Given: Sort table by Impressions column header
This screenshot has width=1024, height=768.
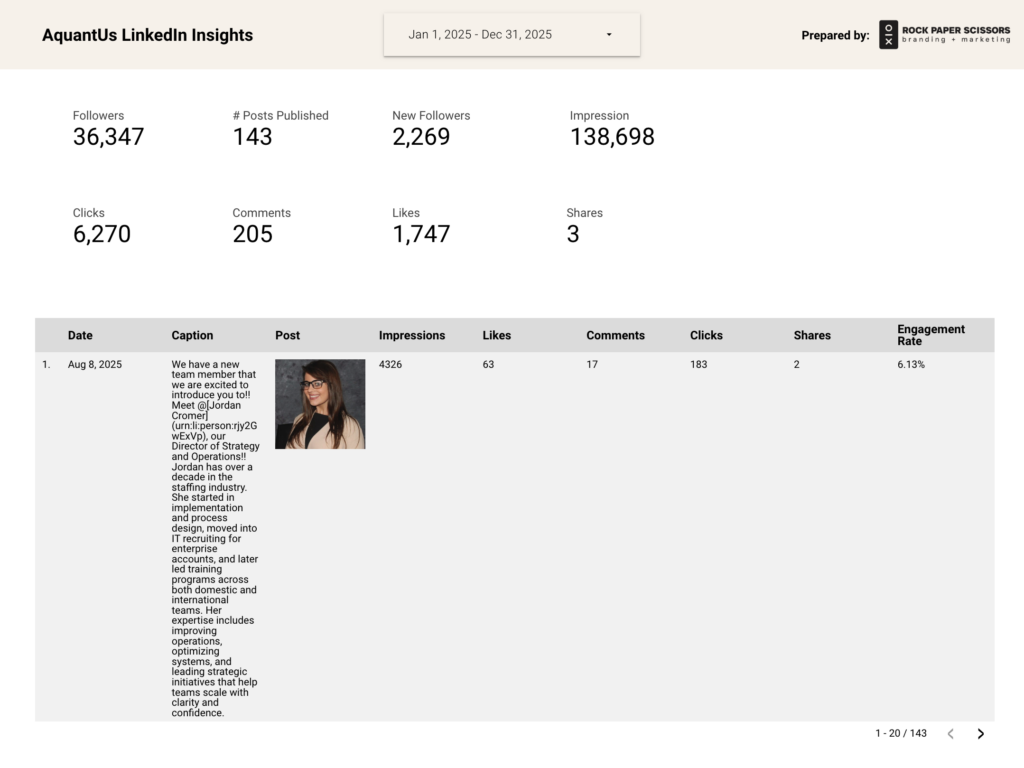Looking at the screenshot, I should (x=412, y=336).
